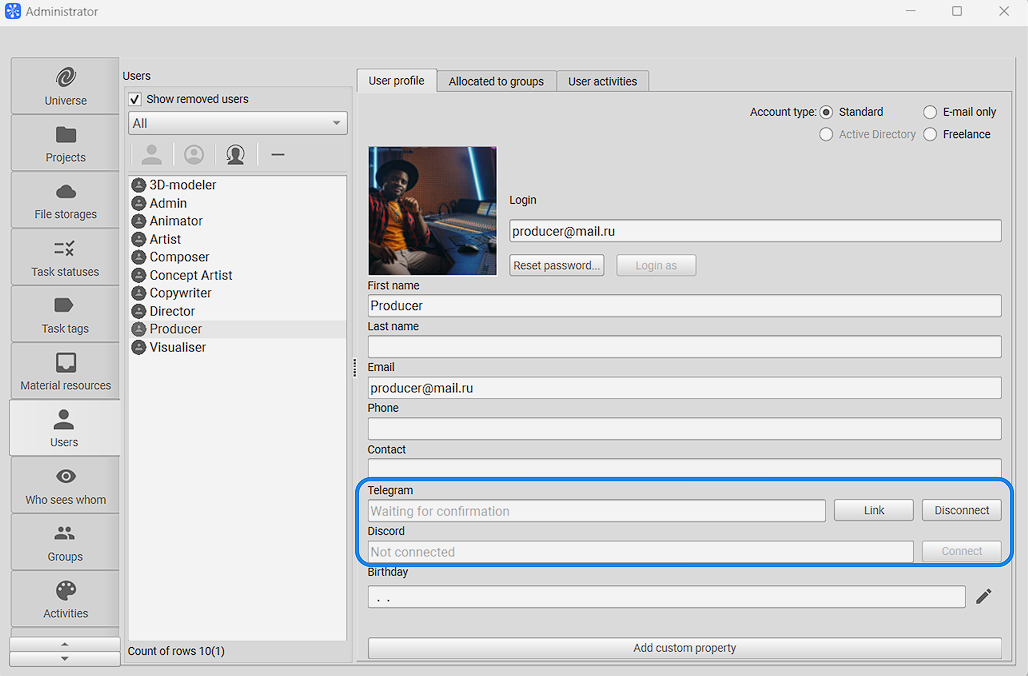Select Producer in users list

click(x=237, y=329)
